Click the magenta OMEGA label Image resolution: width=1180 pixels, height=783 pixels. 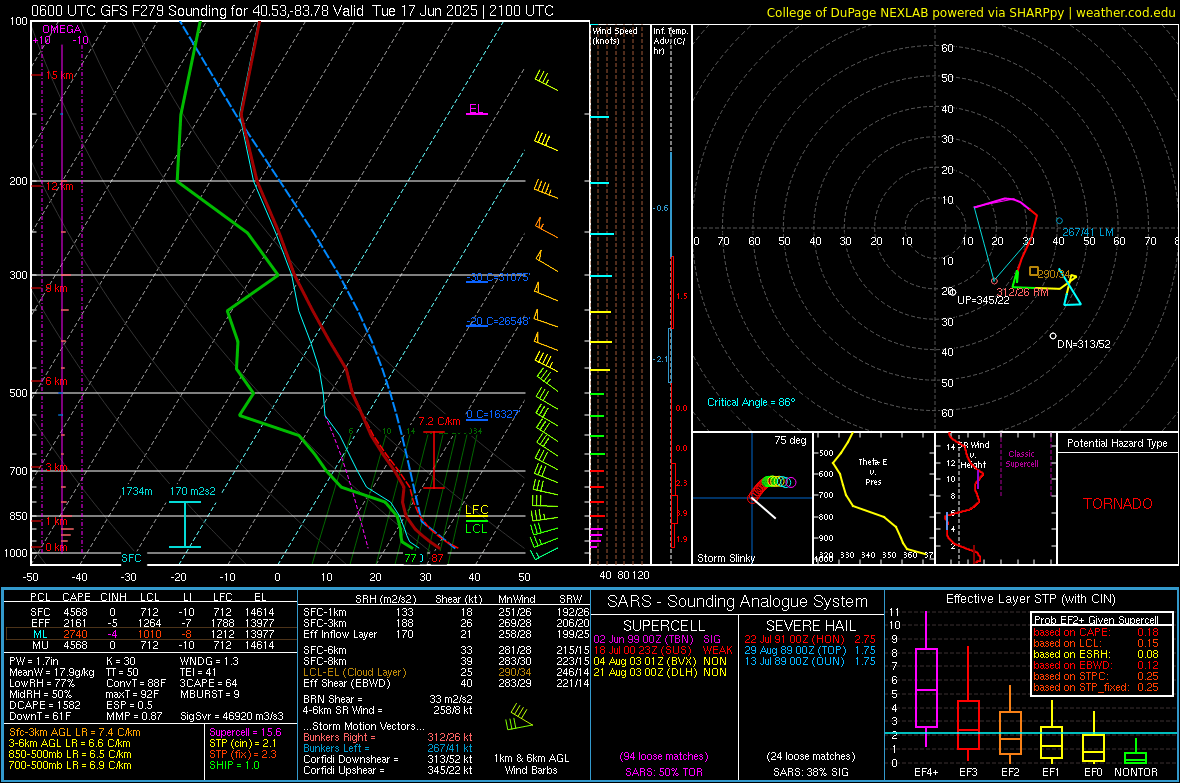point(61,29)
